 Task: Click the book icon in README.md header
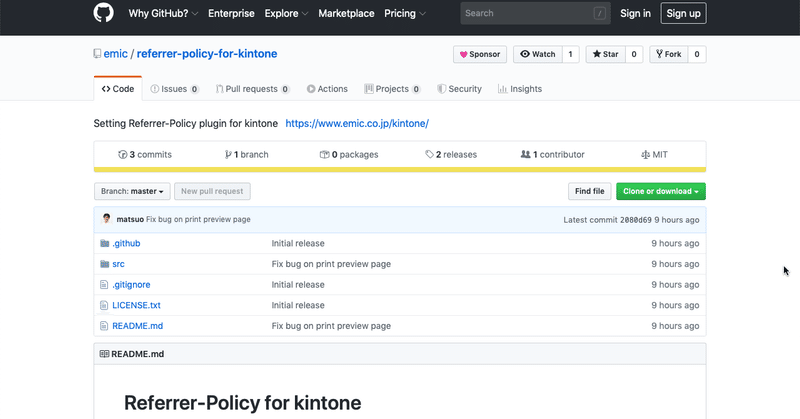click(104, 354)
